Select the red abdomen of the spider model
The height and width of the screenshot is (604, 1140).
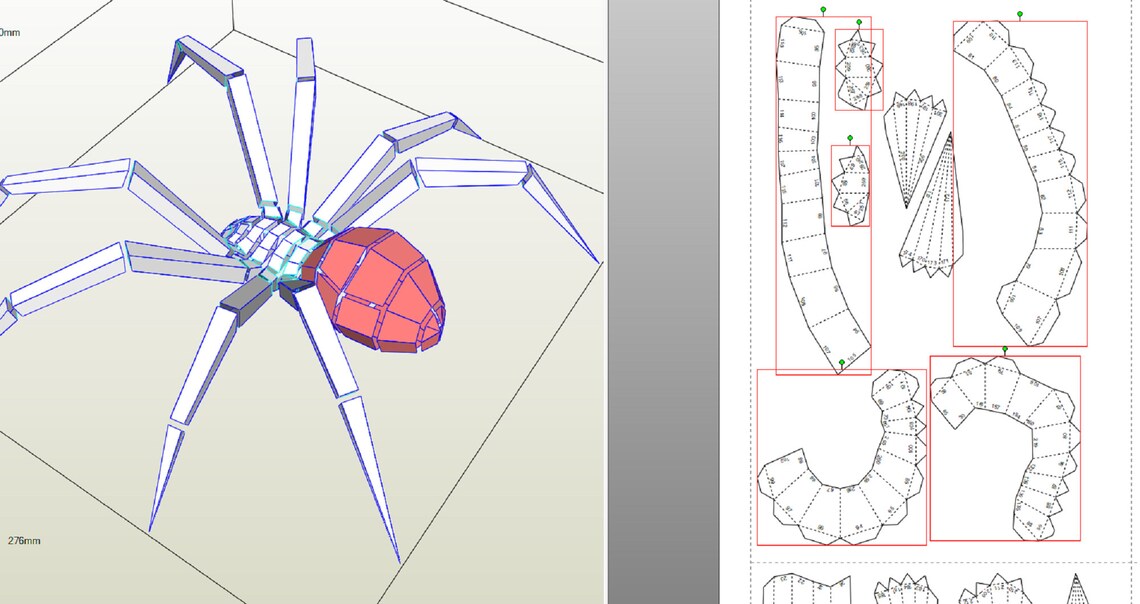coord(380,290)
